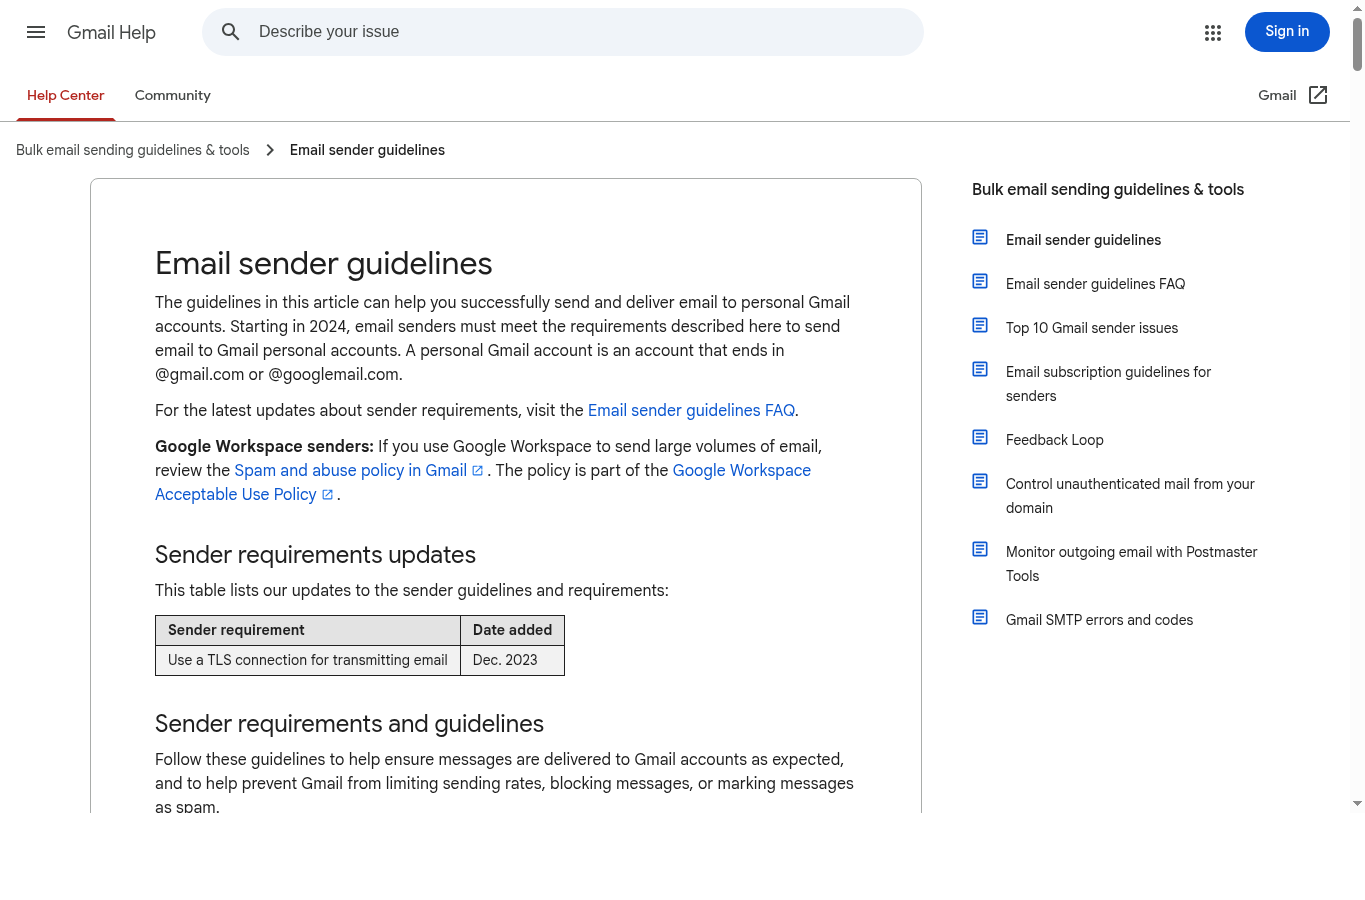Viewport: 1365px width, 900px height.
Task: Open Google Workspace Acceptable Use Policy link
Action: 483,482
